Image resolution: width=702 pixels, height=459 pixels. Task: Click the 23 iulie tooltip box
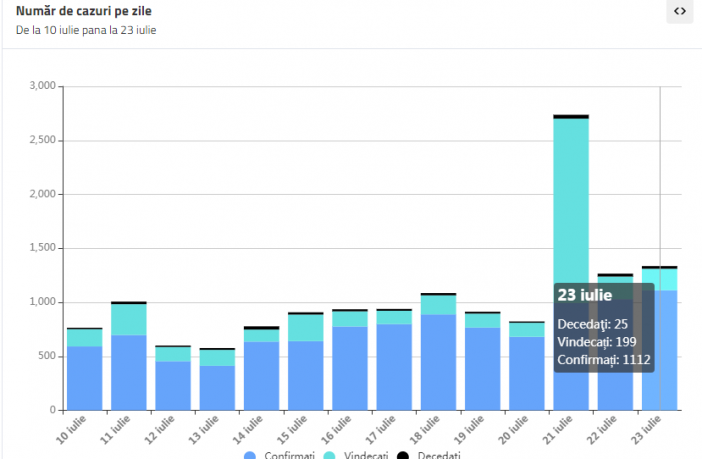click(603, 328)
